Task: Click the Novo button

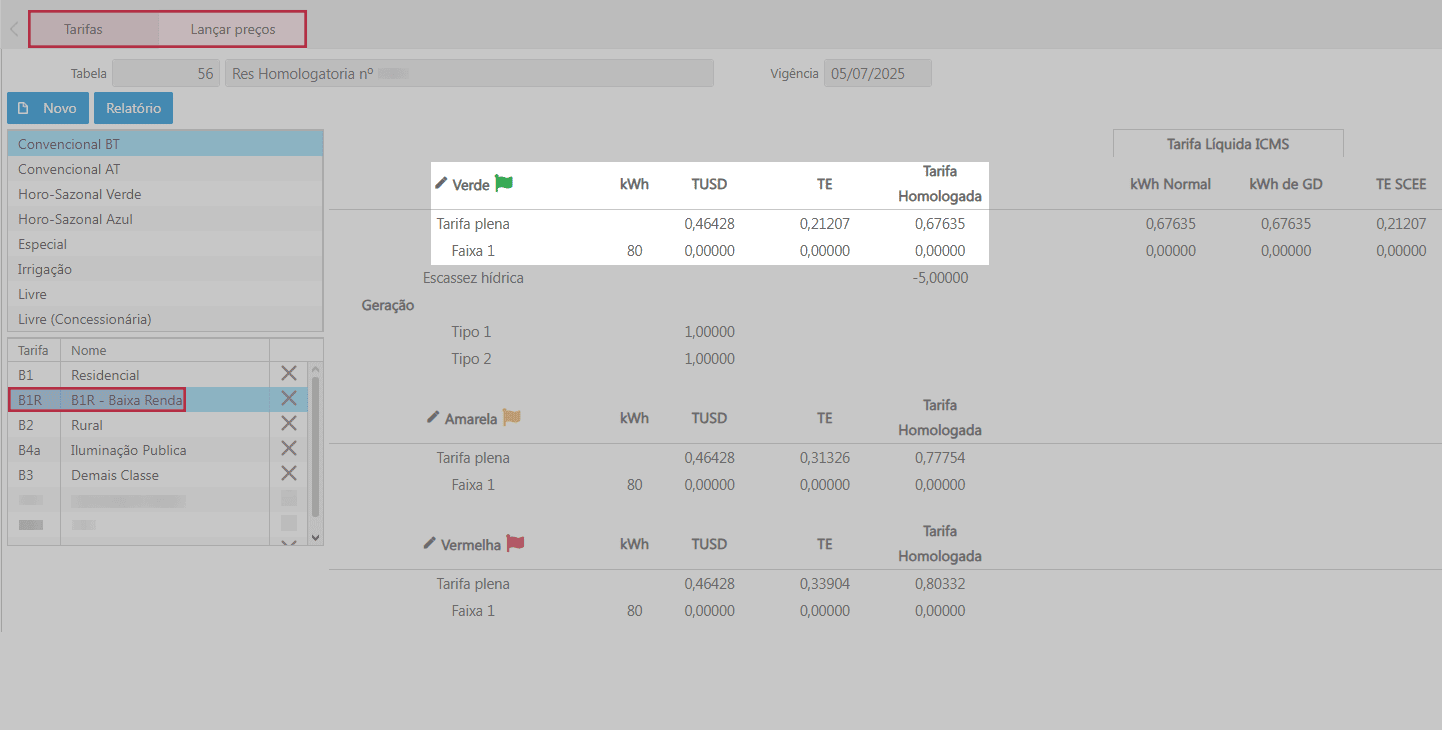Action: click(48, 108)
